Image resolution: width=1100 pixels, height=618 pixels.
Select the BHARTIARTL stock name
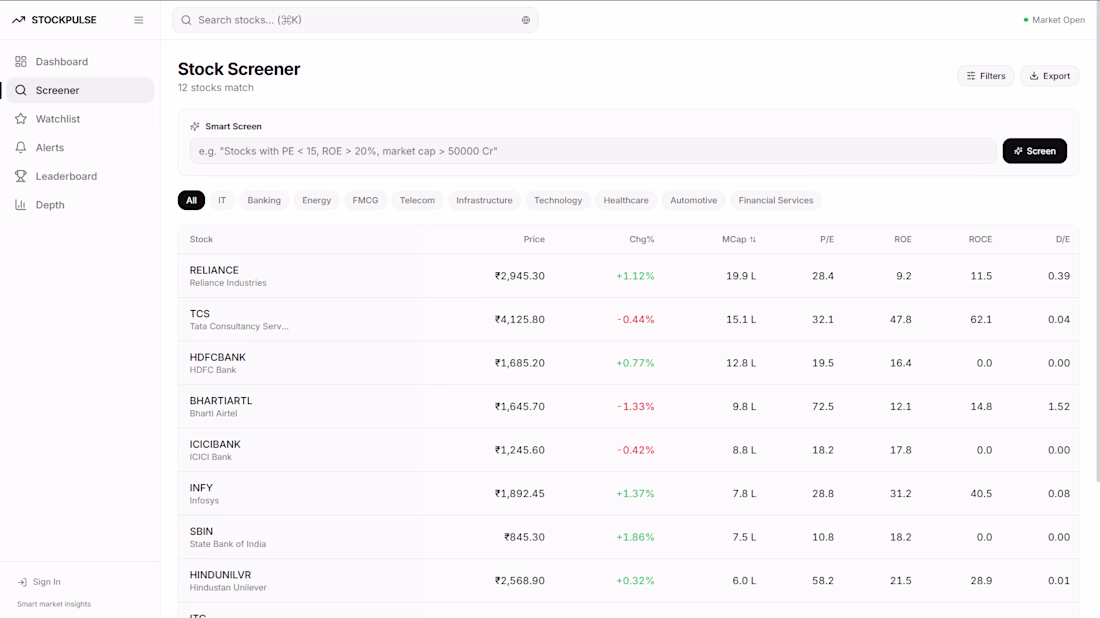point(221,401)
